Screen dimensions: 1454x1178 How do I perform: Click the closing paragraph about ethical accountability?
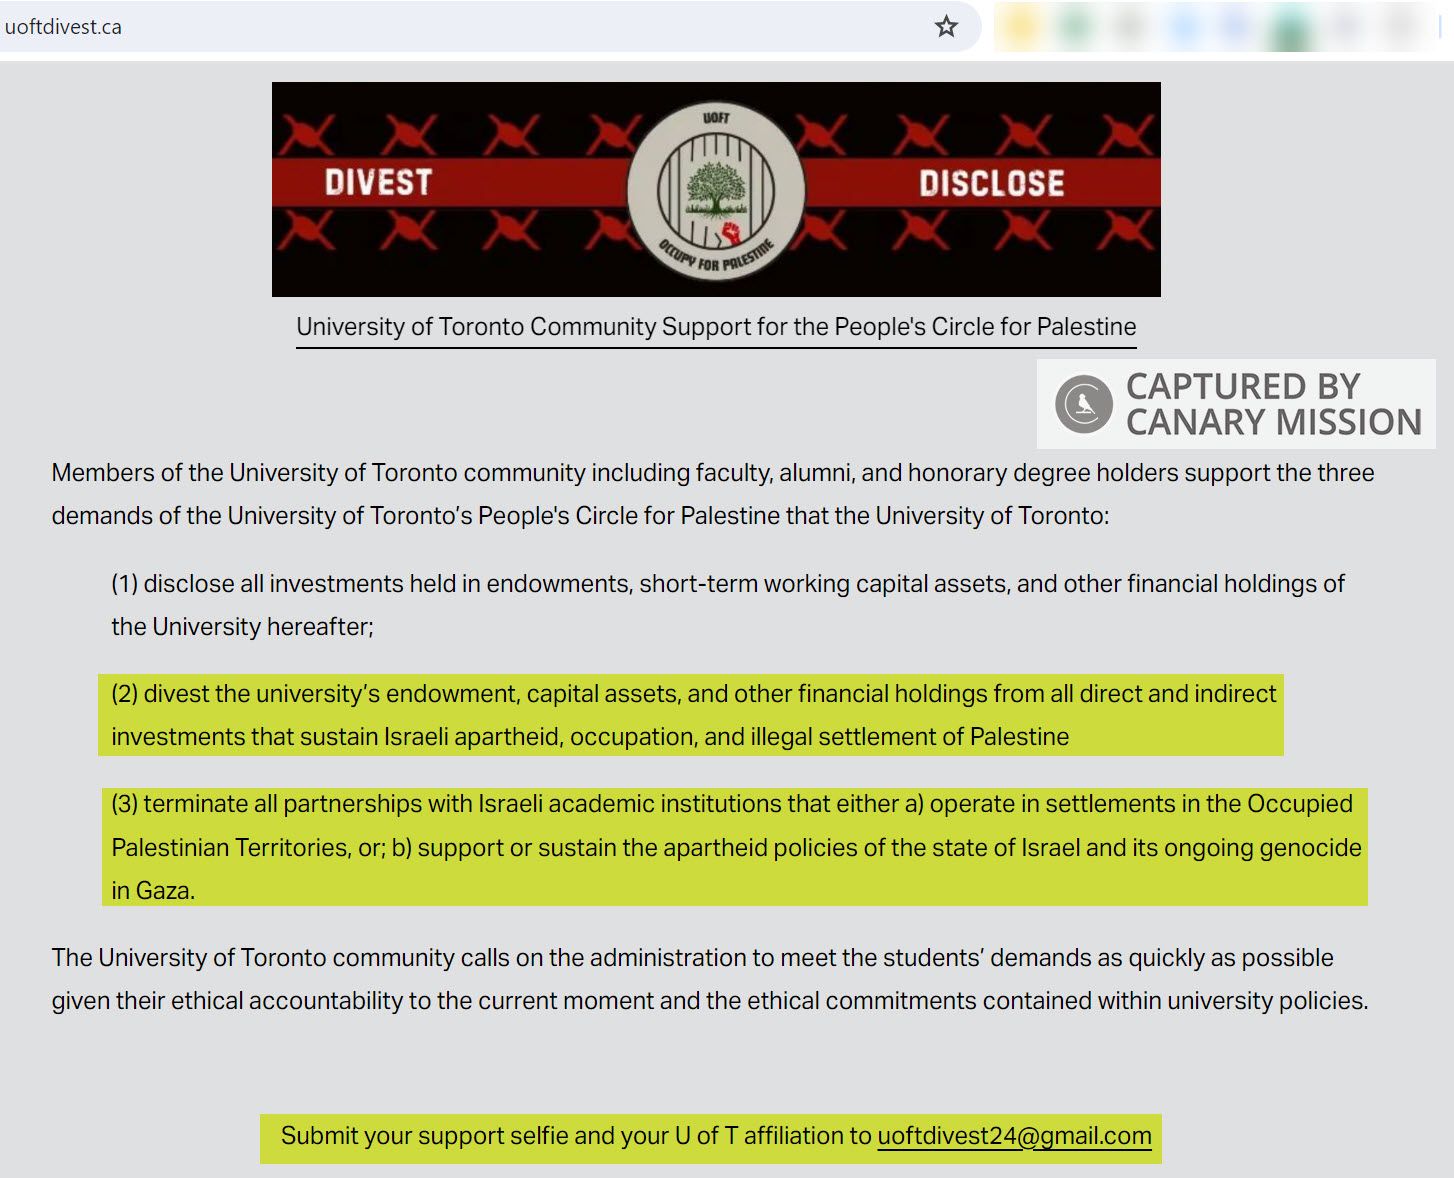[709, 979]
